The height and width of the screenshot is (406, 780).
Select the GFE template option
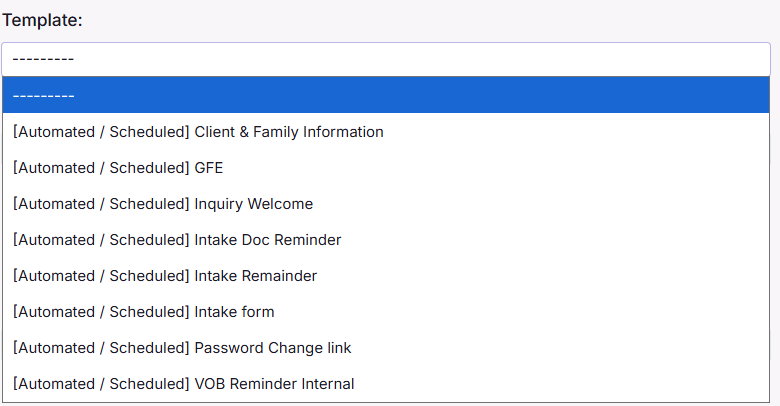(118, 168)
